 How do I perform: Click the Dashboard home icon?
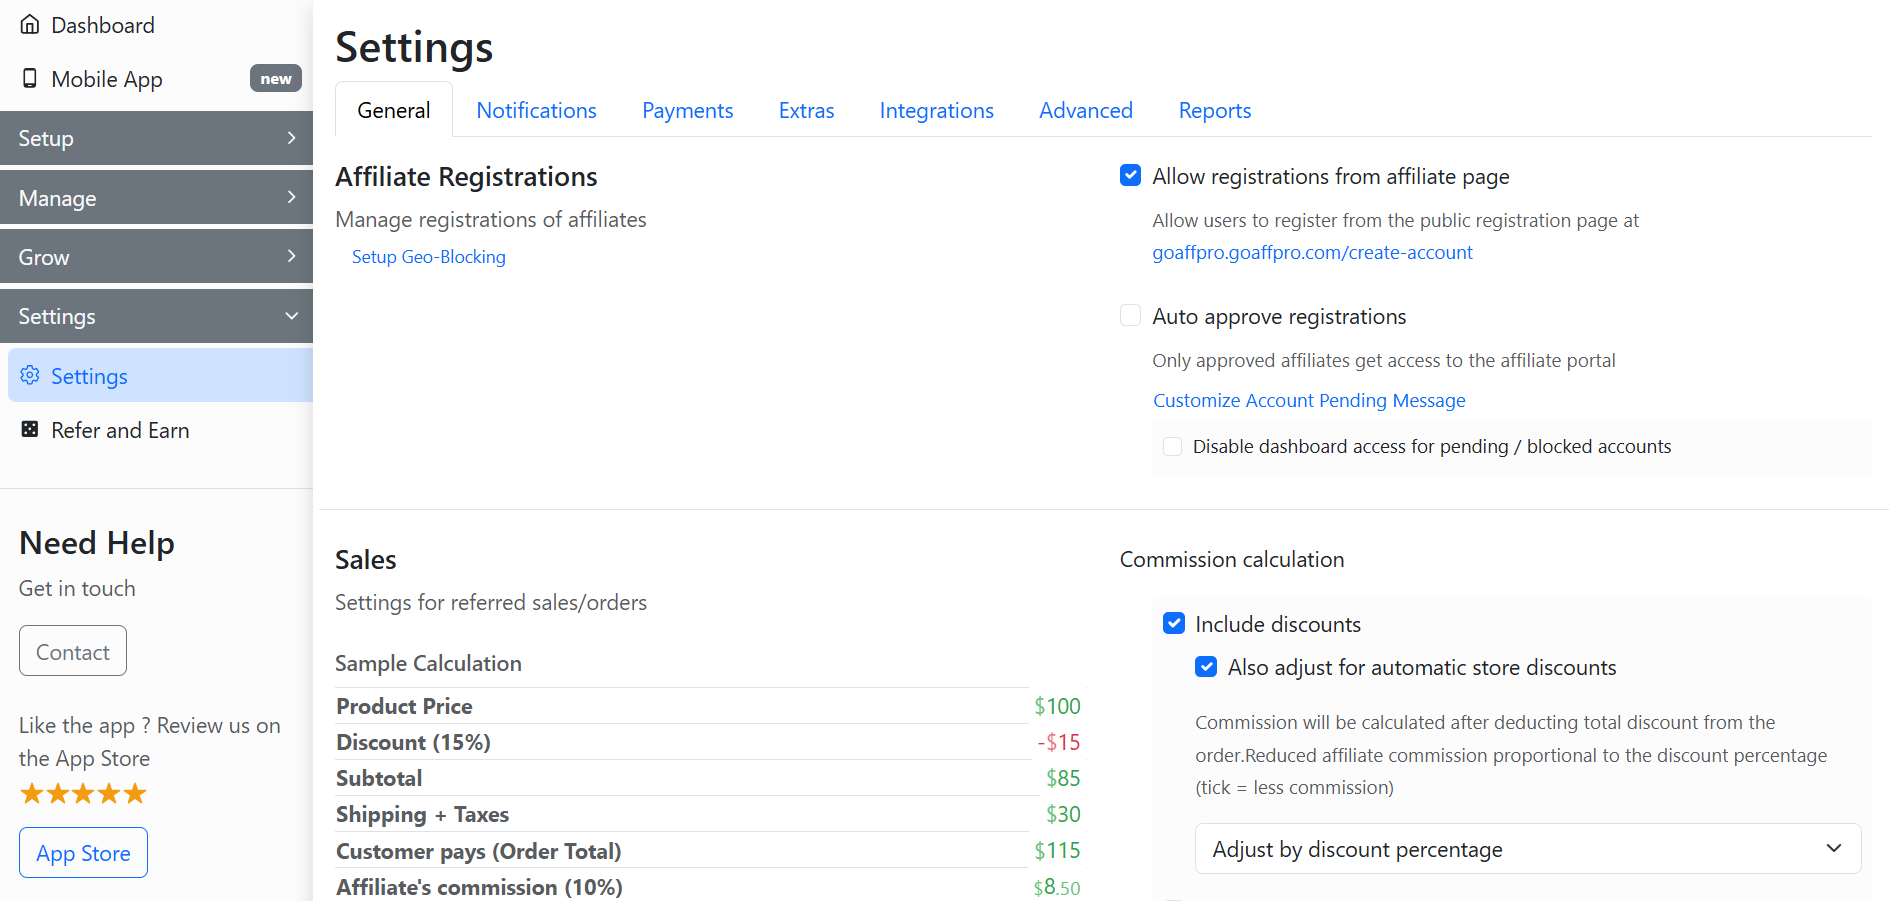click(x=30, y=25)
